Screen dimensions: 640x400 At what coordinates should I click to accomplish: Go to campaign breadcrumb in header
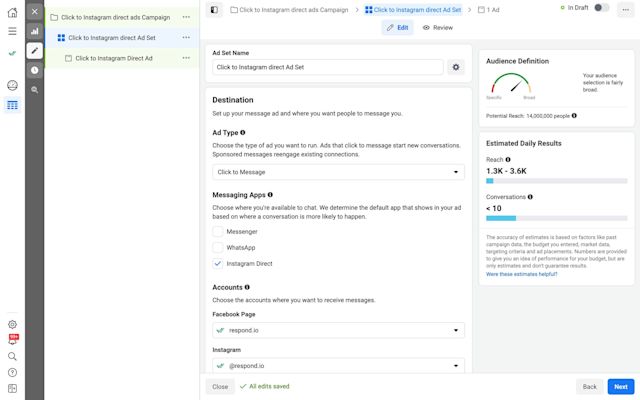(x=289, y=10)
